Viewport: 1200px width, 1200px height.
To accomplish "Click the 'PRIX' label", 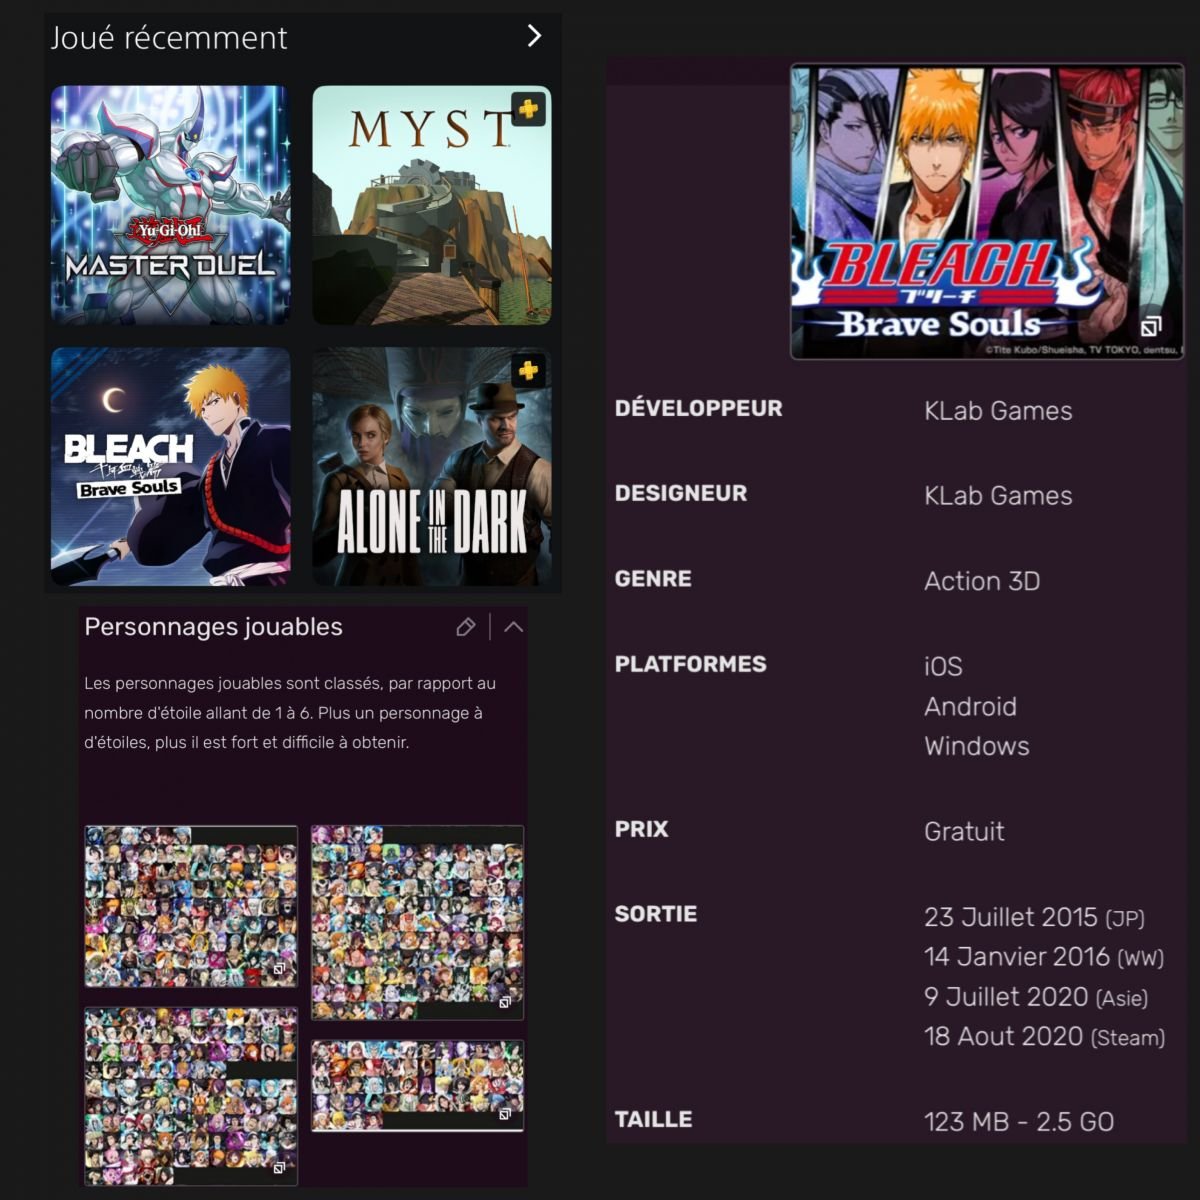I will tap(641, 829).
